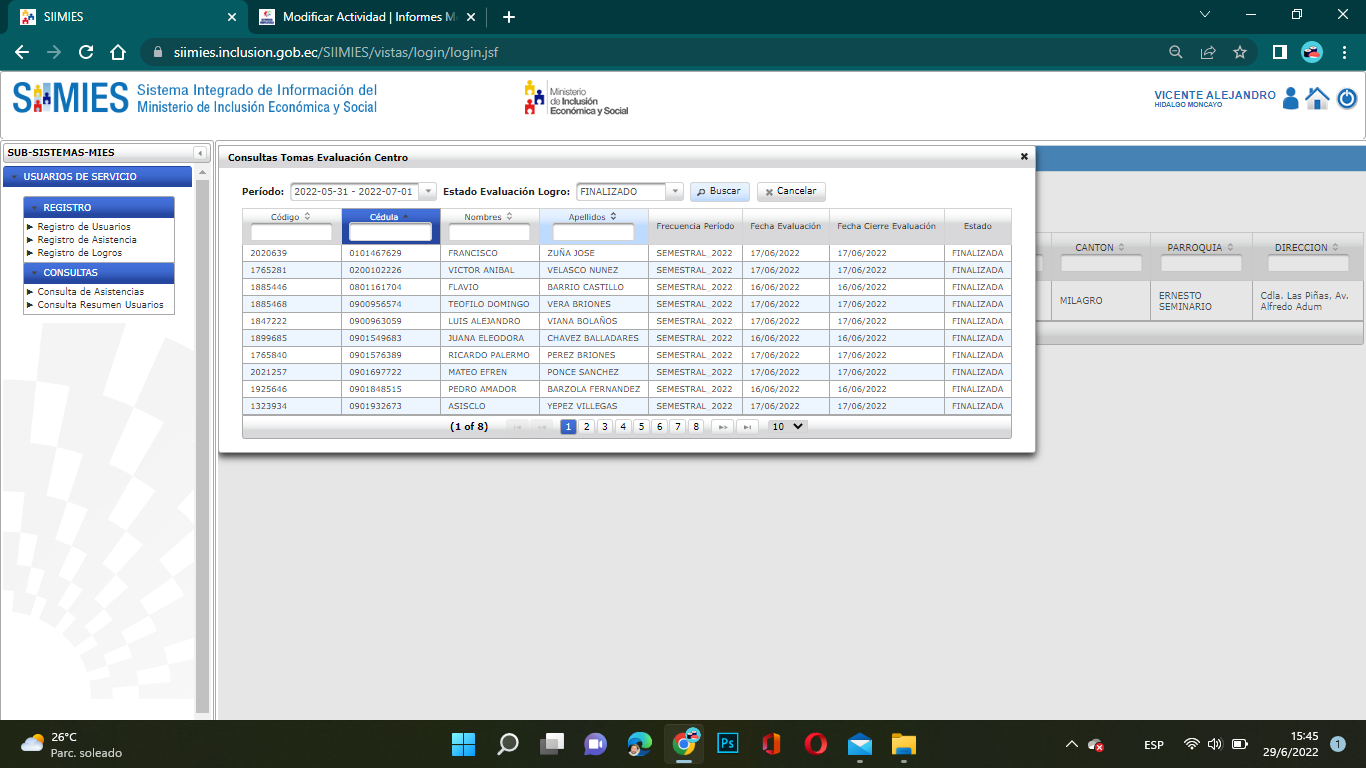The height and width of the screenshot is (768, 1366).
Task: Open Estado Evaluación Logro dropdown
Action: tap(674, 192)
